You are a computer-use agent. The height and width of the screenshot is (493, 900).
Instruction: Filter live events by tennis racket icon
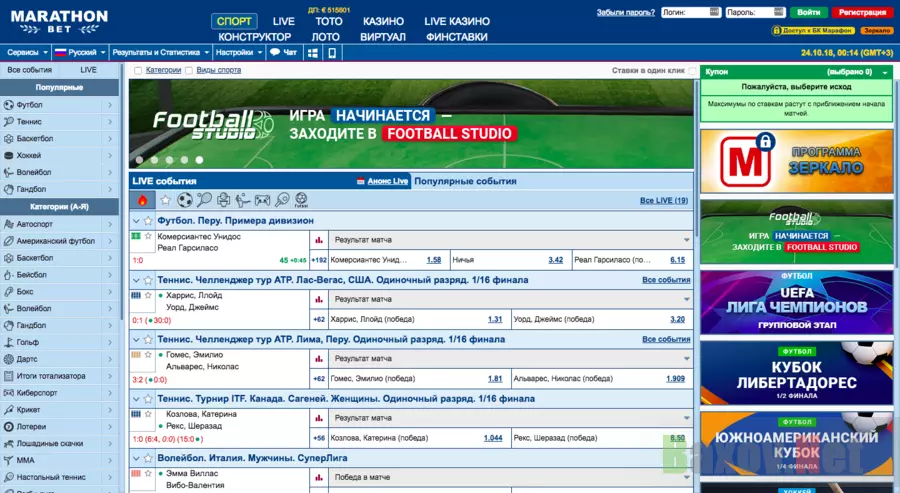[x=204, y=200]
